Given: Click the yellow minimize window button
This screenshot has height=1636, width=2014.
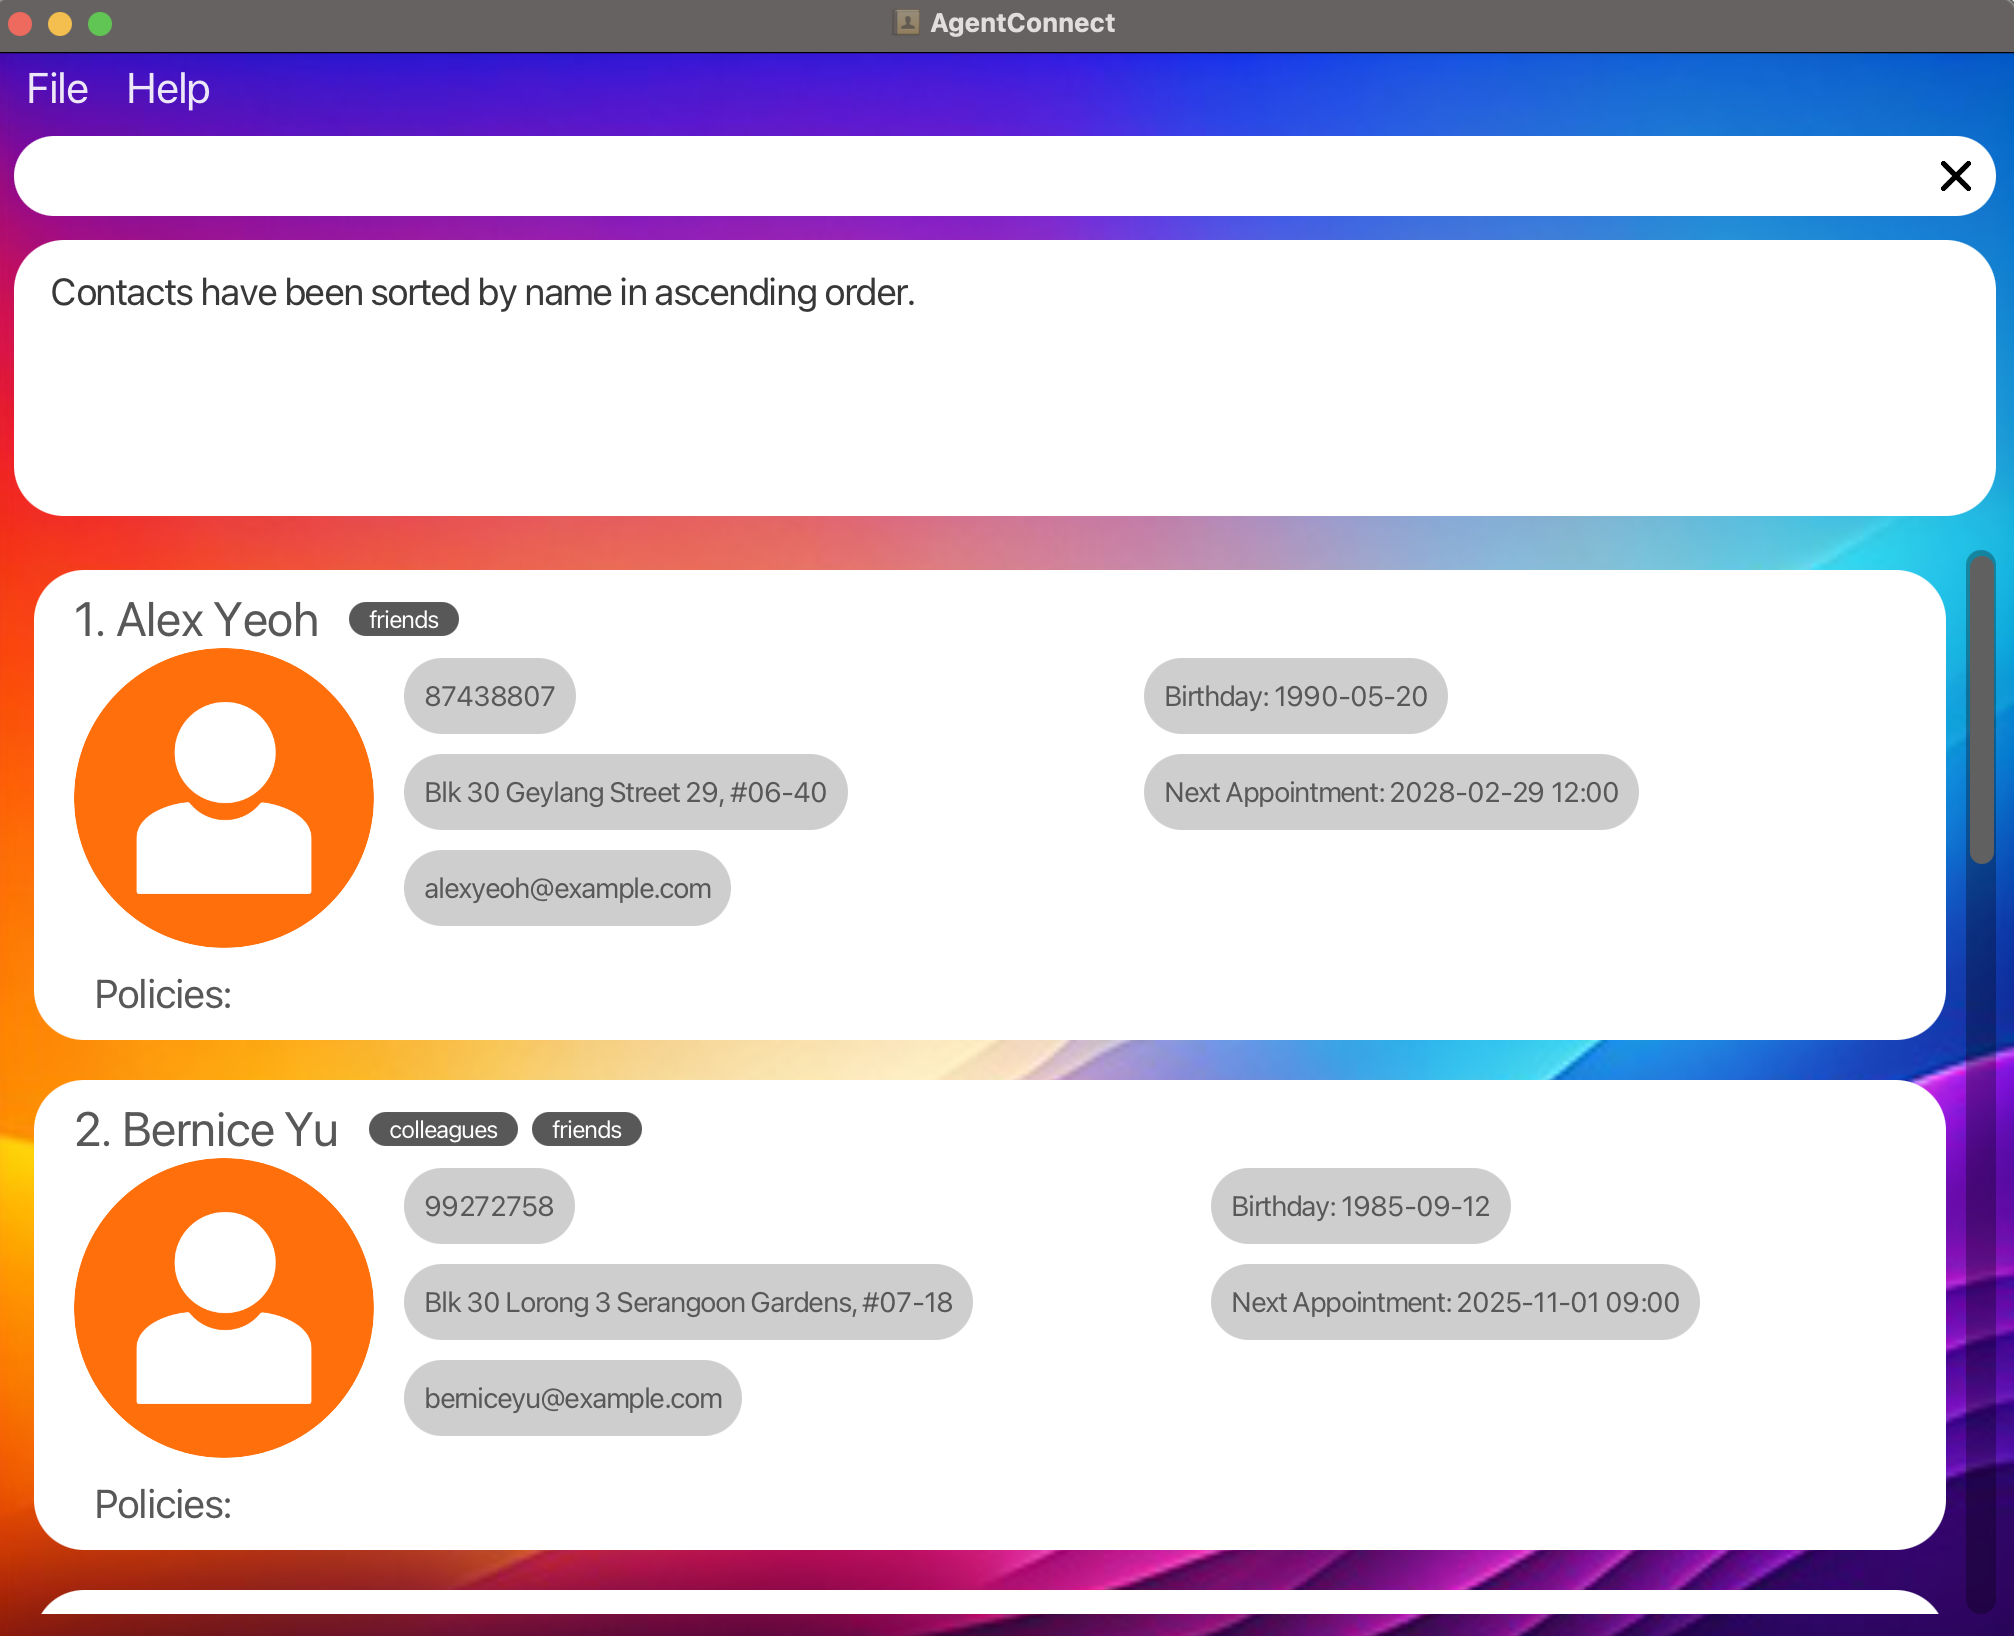Looking at the screenshot, I should tap(60, 23).
